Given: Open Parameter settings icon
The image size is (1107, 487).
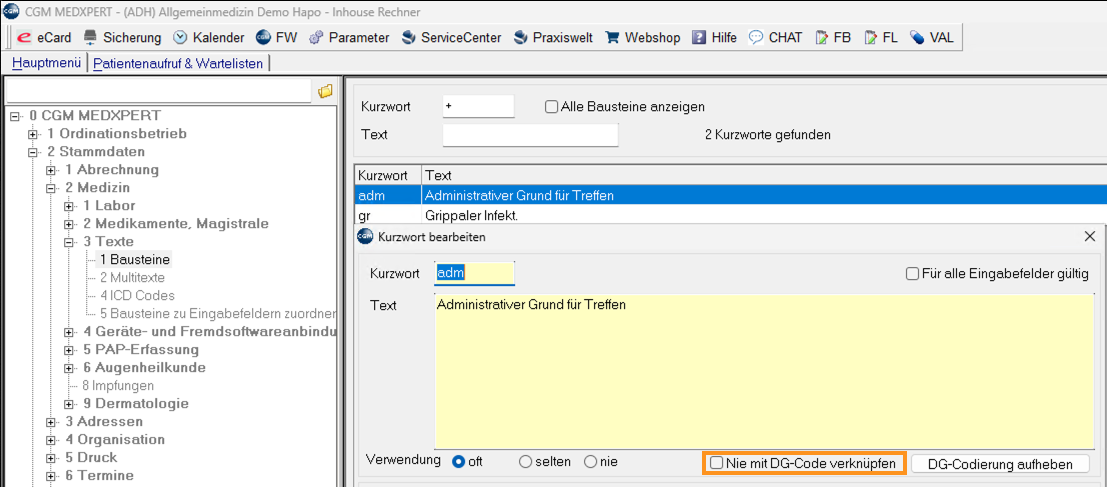Looking at the screenshot, I should (316, 37).
